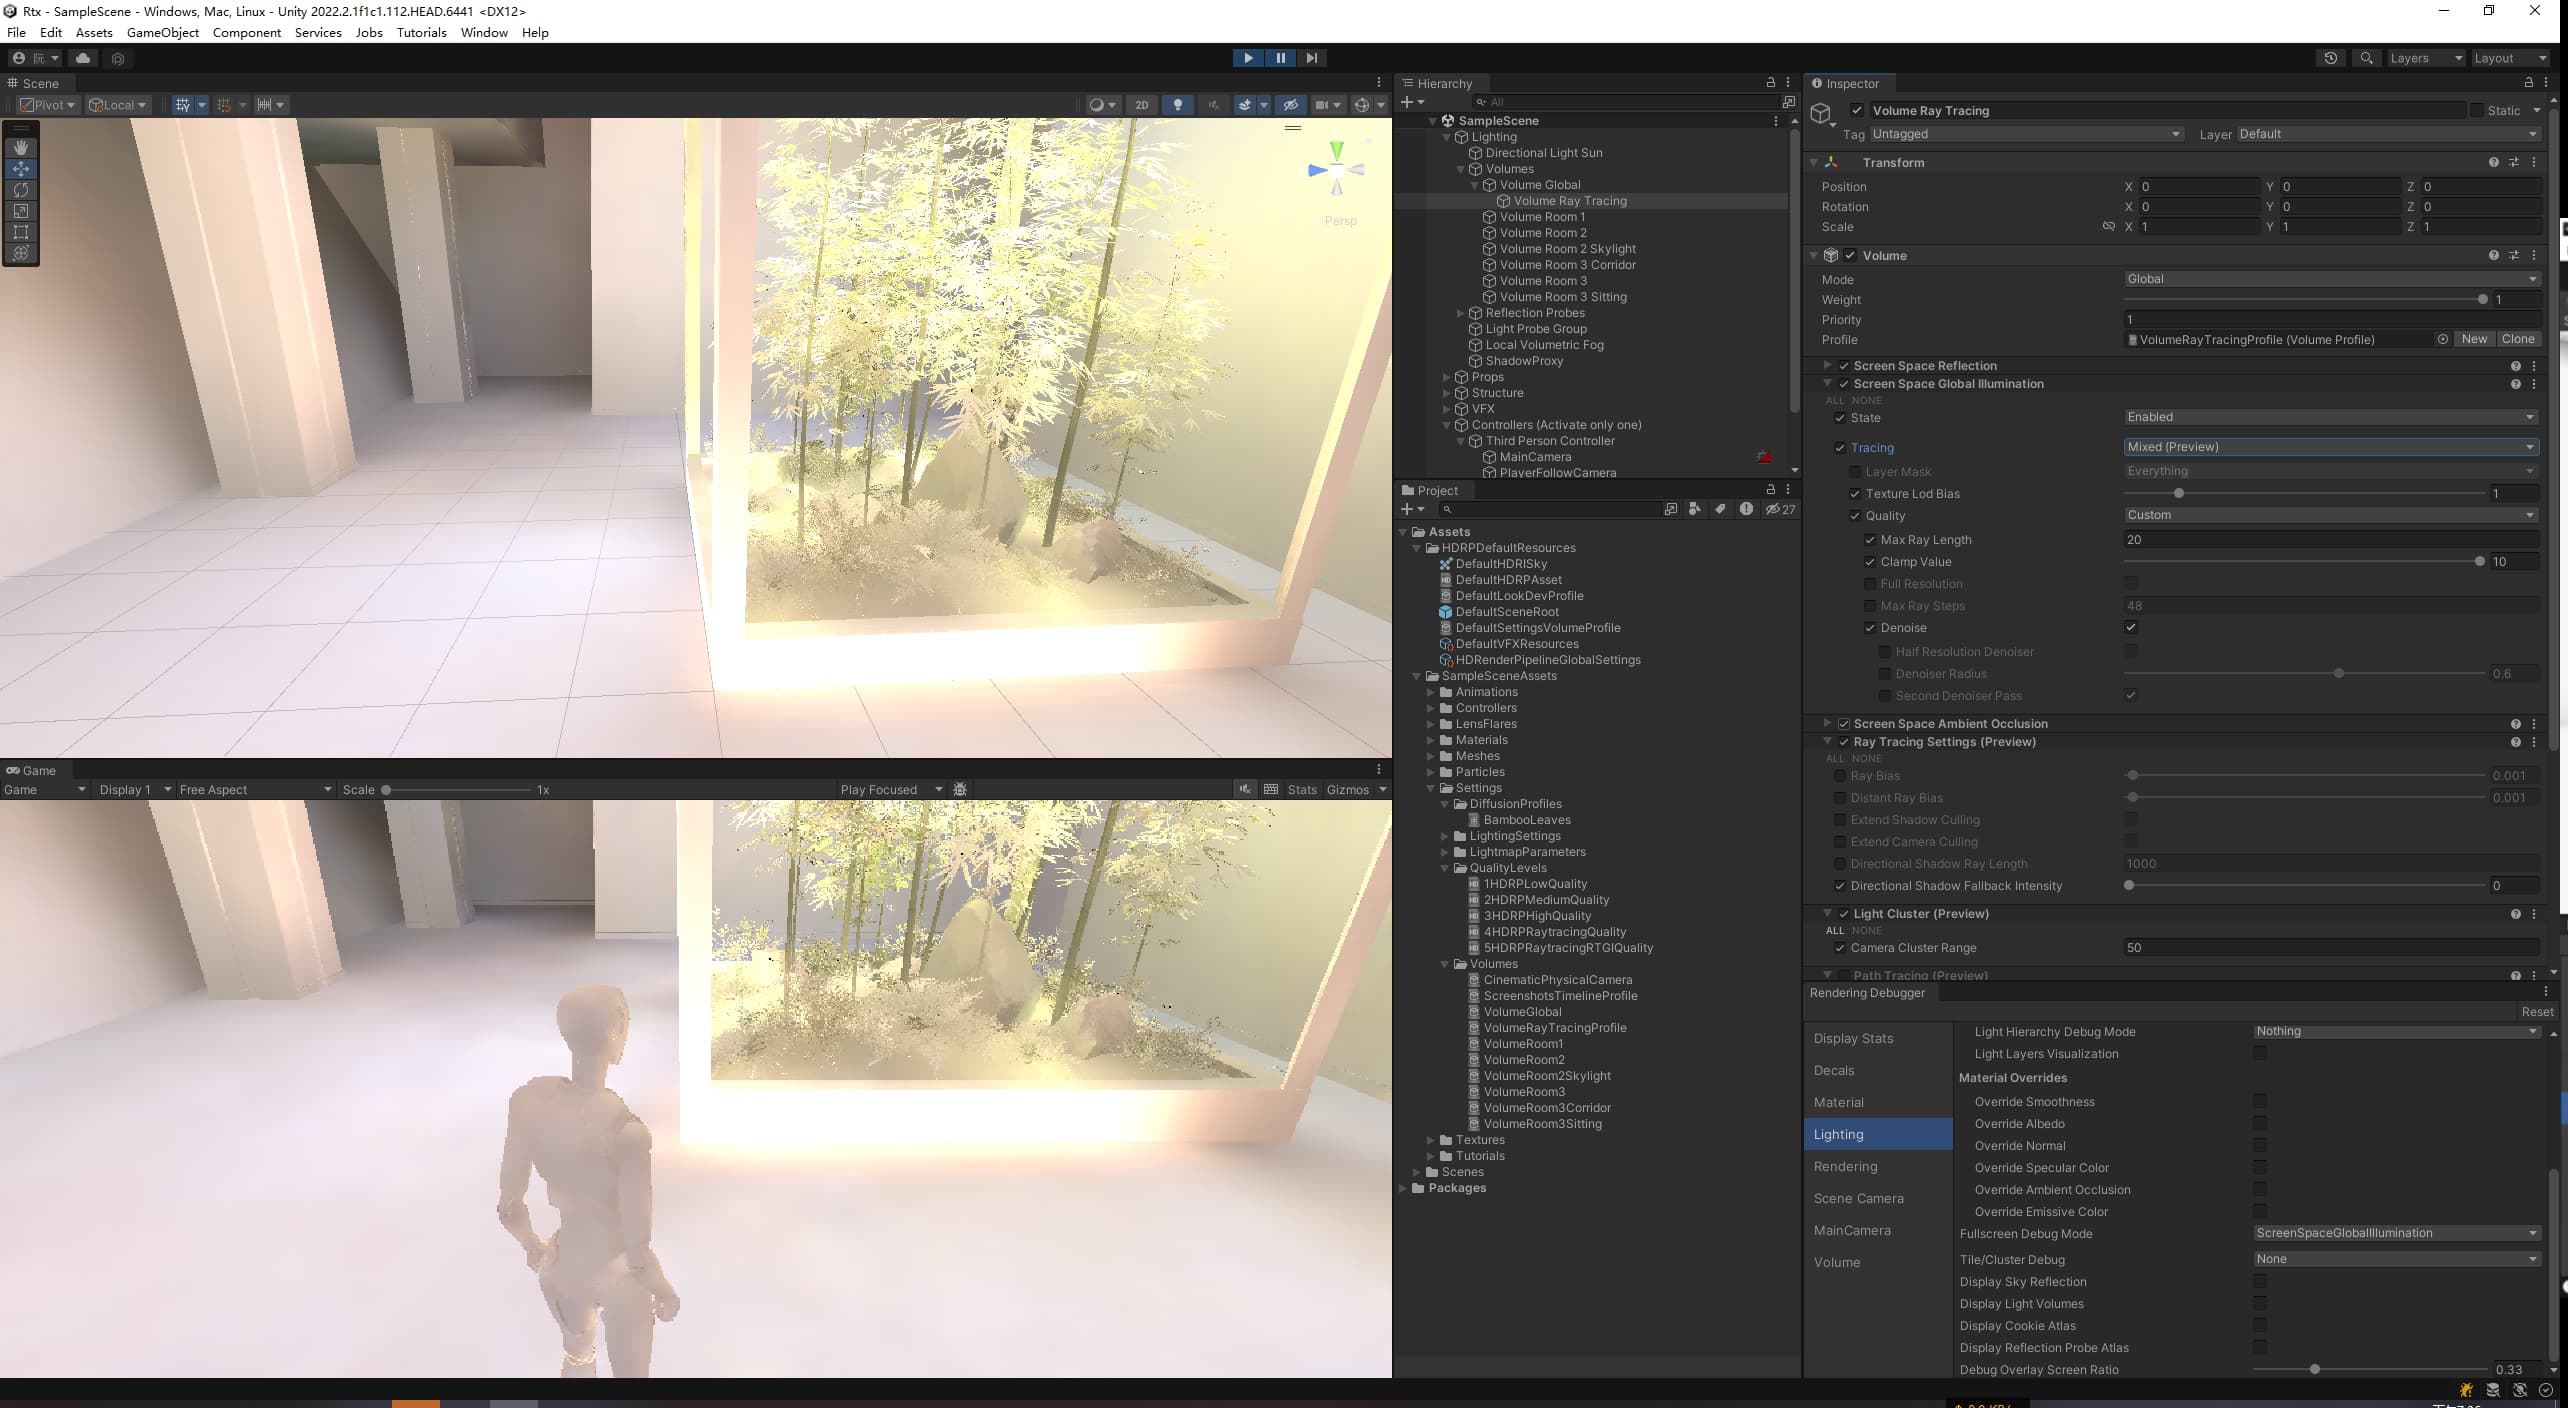Viewport: 2568px width, 1408px height.
Task: Click the Reset button in Rendering Debugger
Action: click(2537, 1011)
